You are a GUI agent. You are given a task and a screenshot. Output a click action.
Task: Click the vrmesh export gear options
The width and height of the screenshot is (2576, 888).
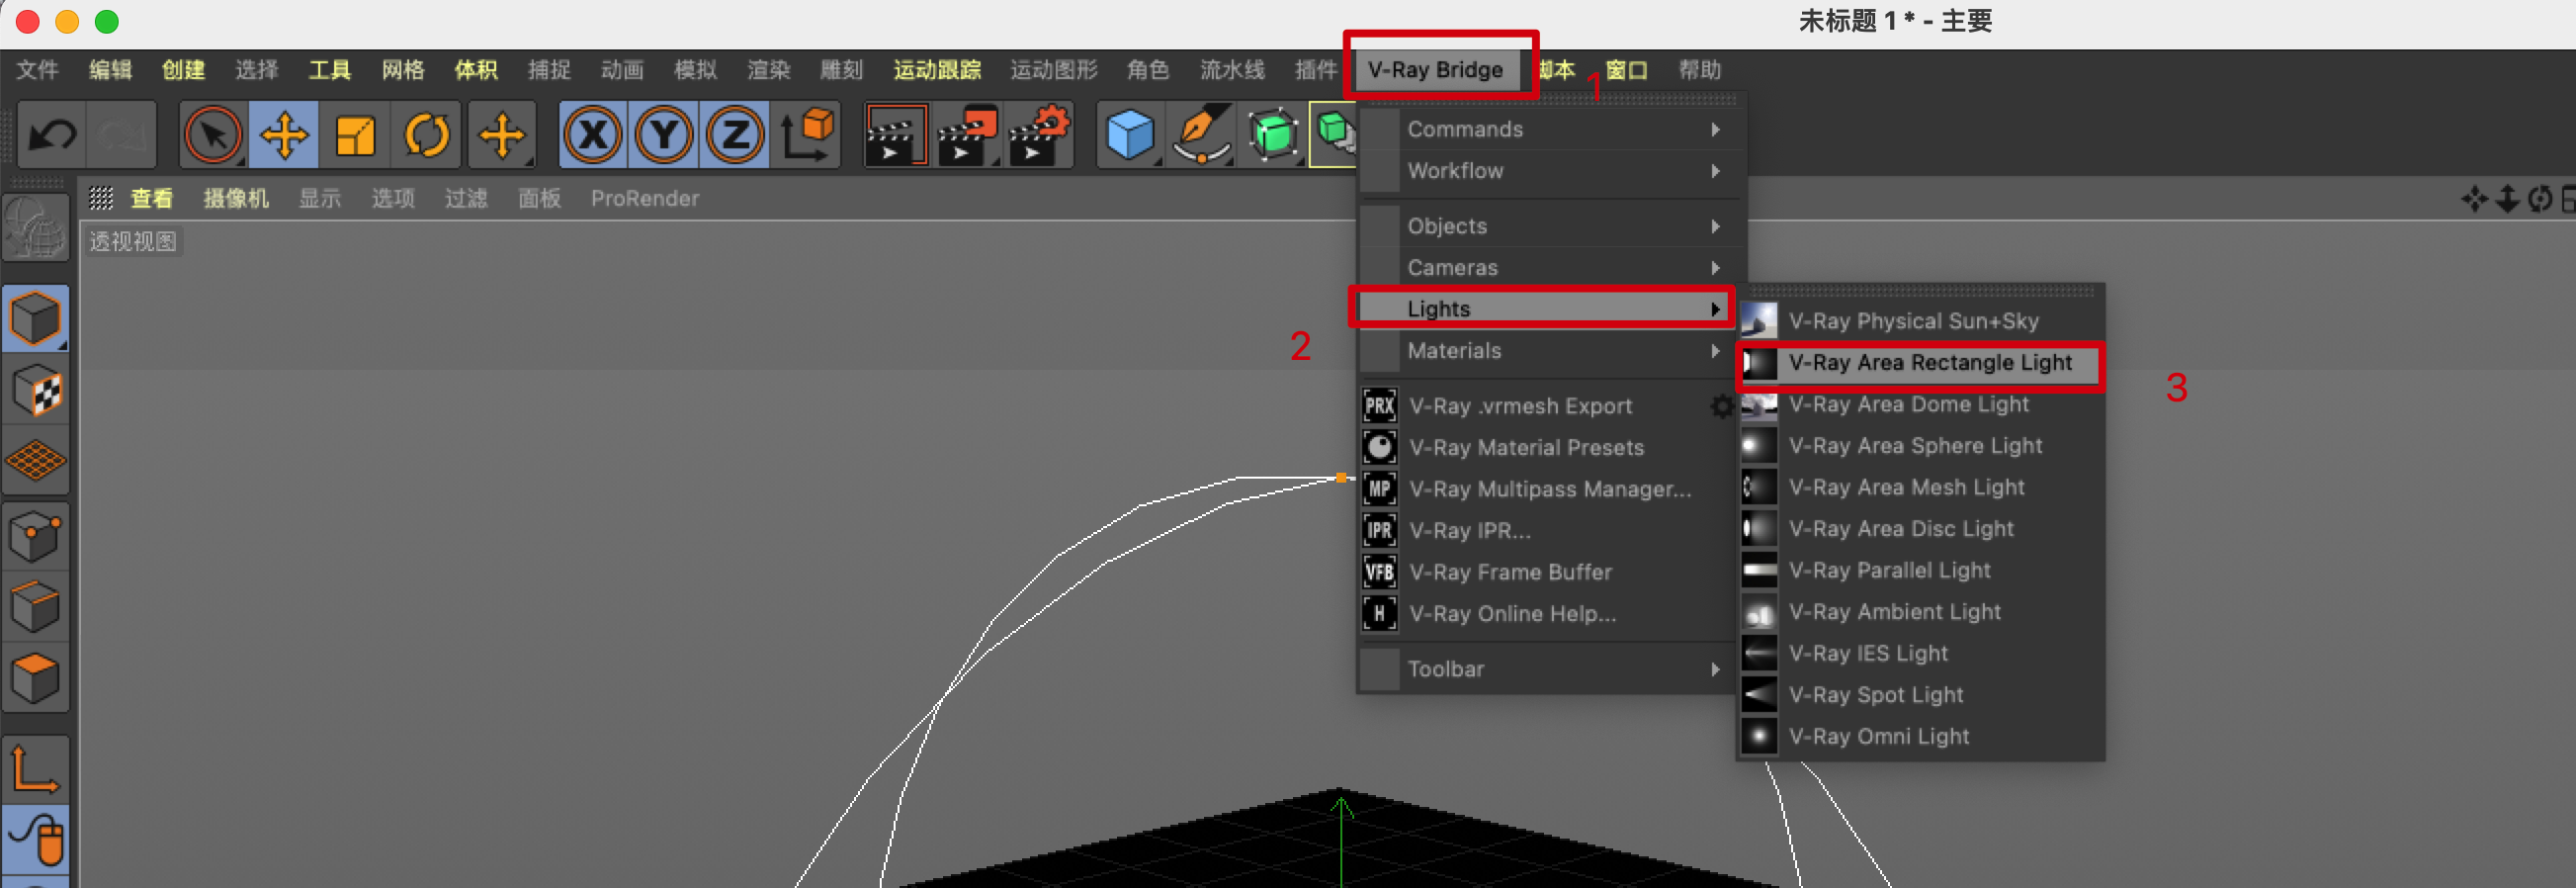click(1722, 406)
